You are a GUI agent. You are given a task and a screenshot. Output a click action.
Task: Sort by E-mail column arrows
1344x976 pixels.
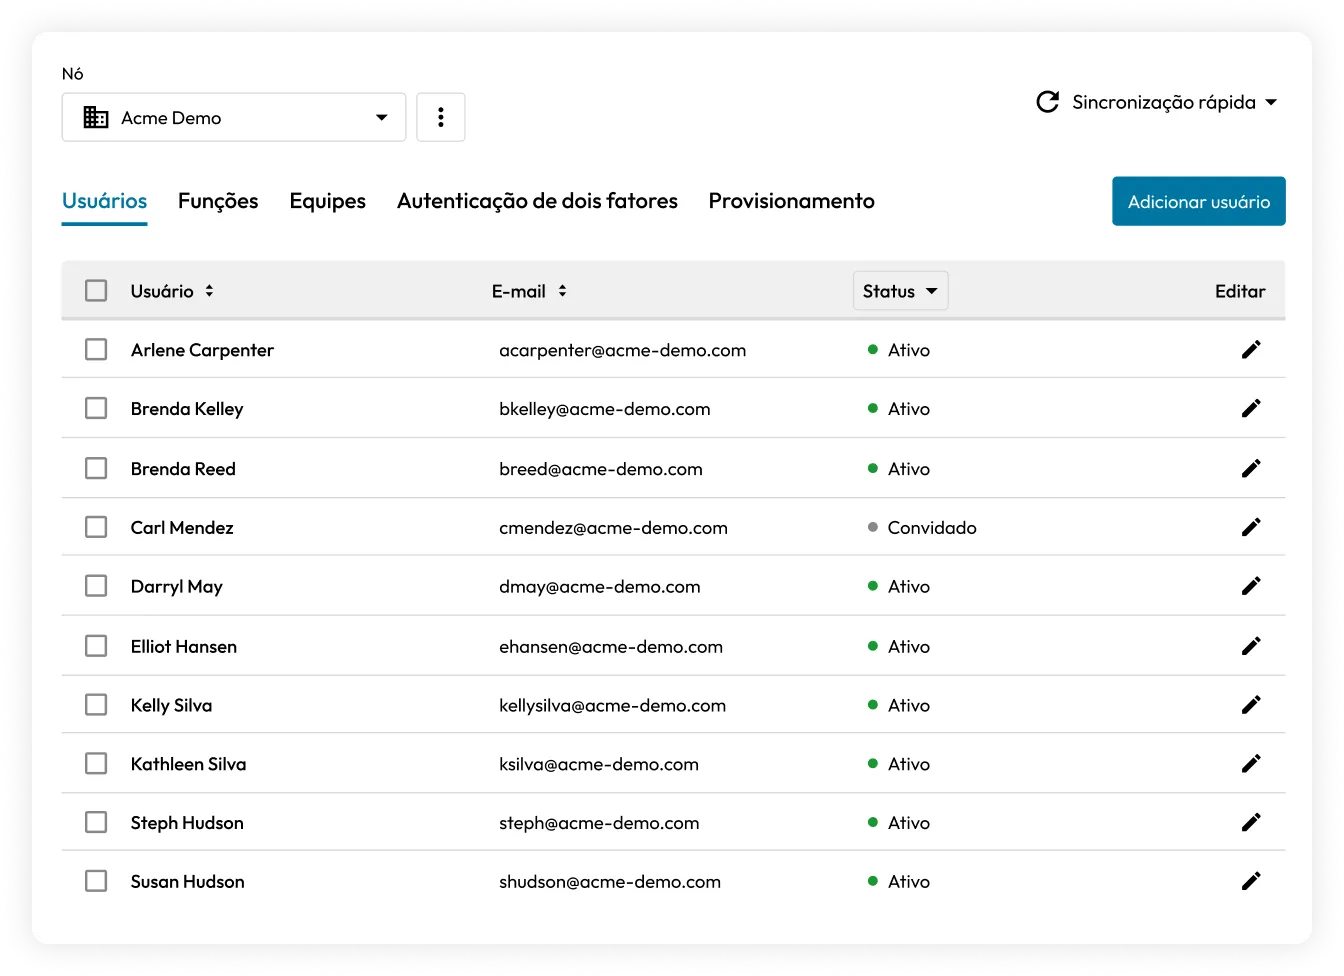pyautogui.click(x=562, y=291)
